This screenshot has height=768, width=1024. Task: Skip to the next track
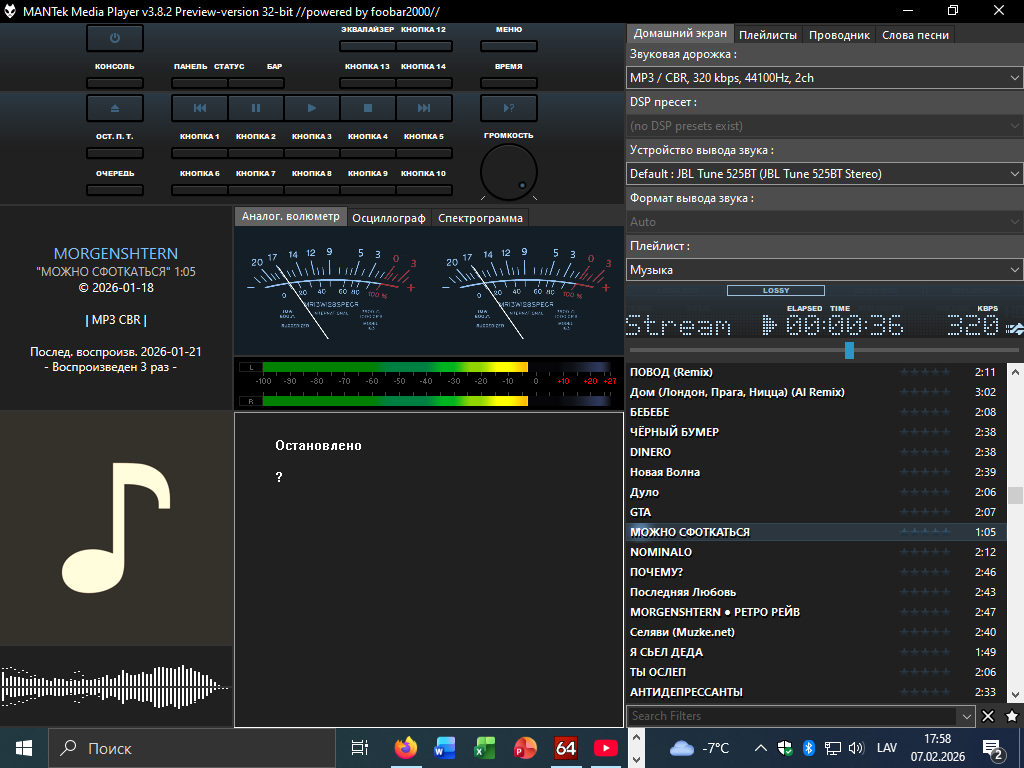(424, 108)
